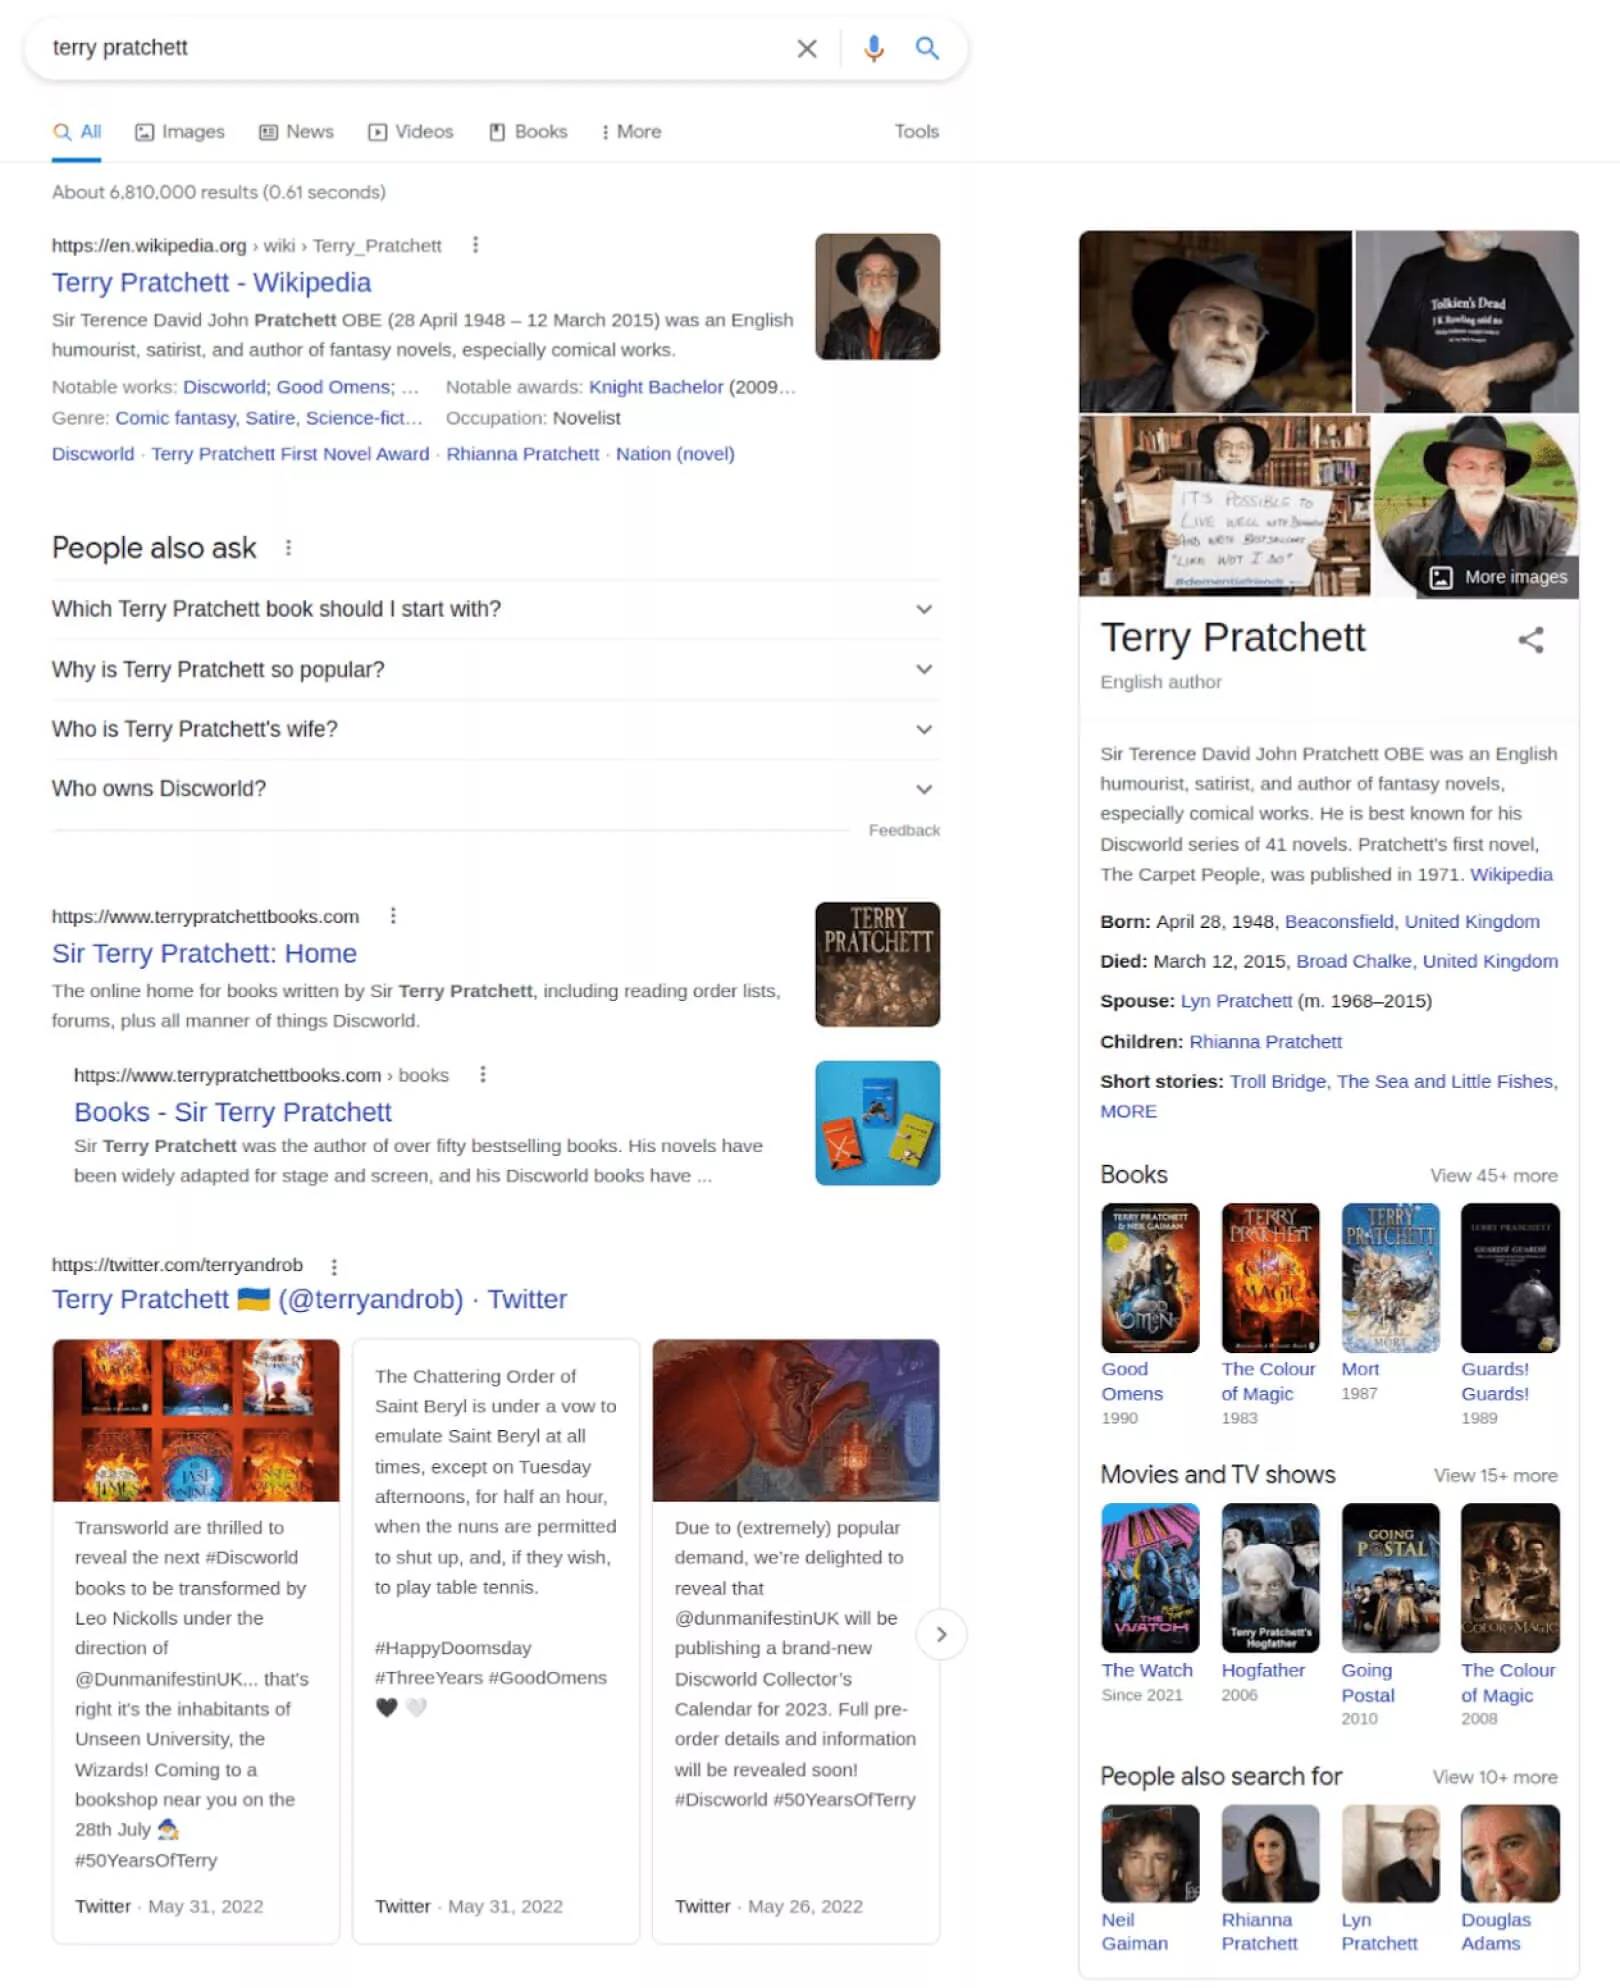1620x1988 pixels.
Task: Show MORE short stories
Action: tap(1128, 1112)
